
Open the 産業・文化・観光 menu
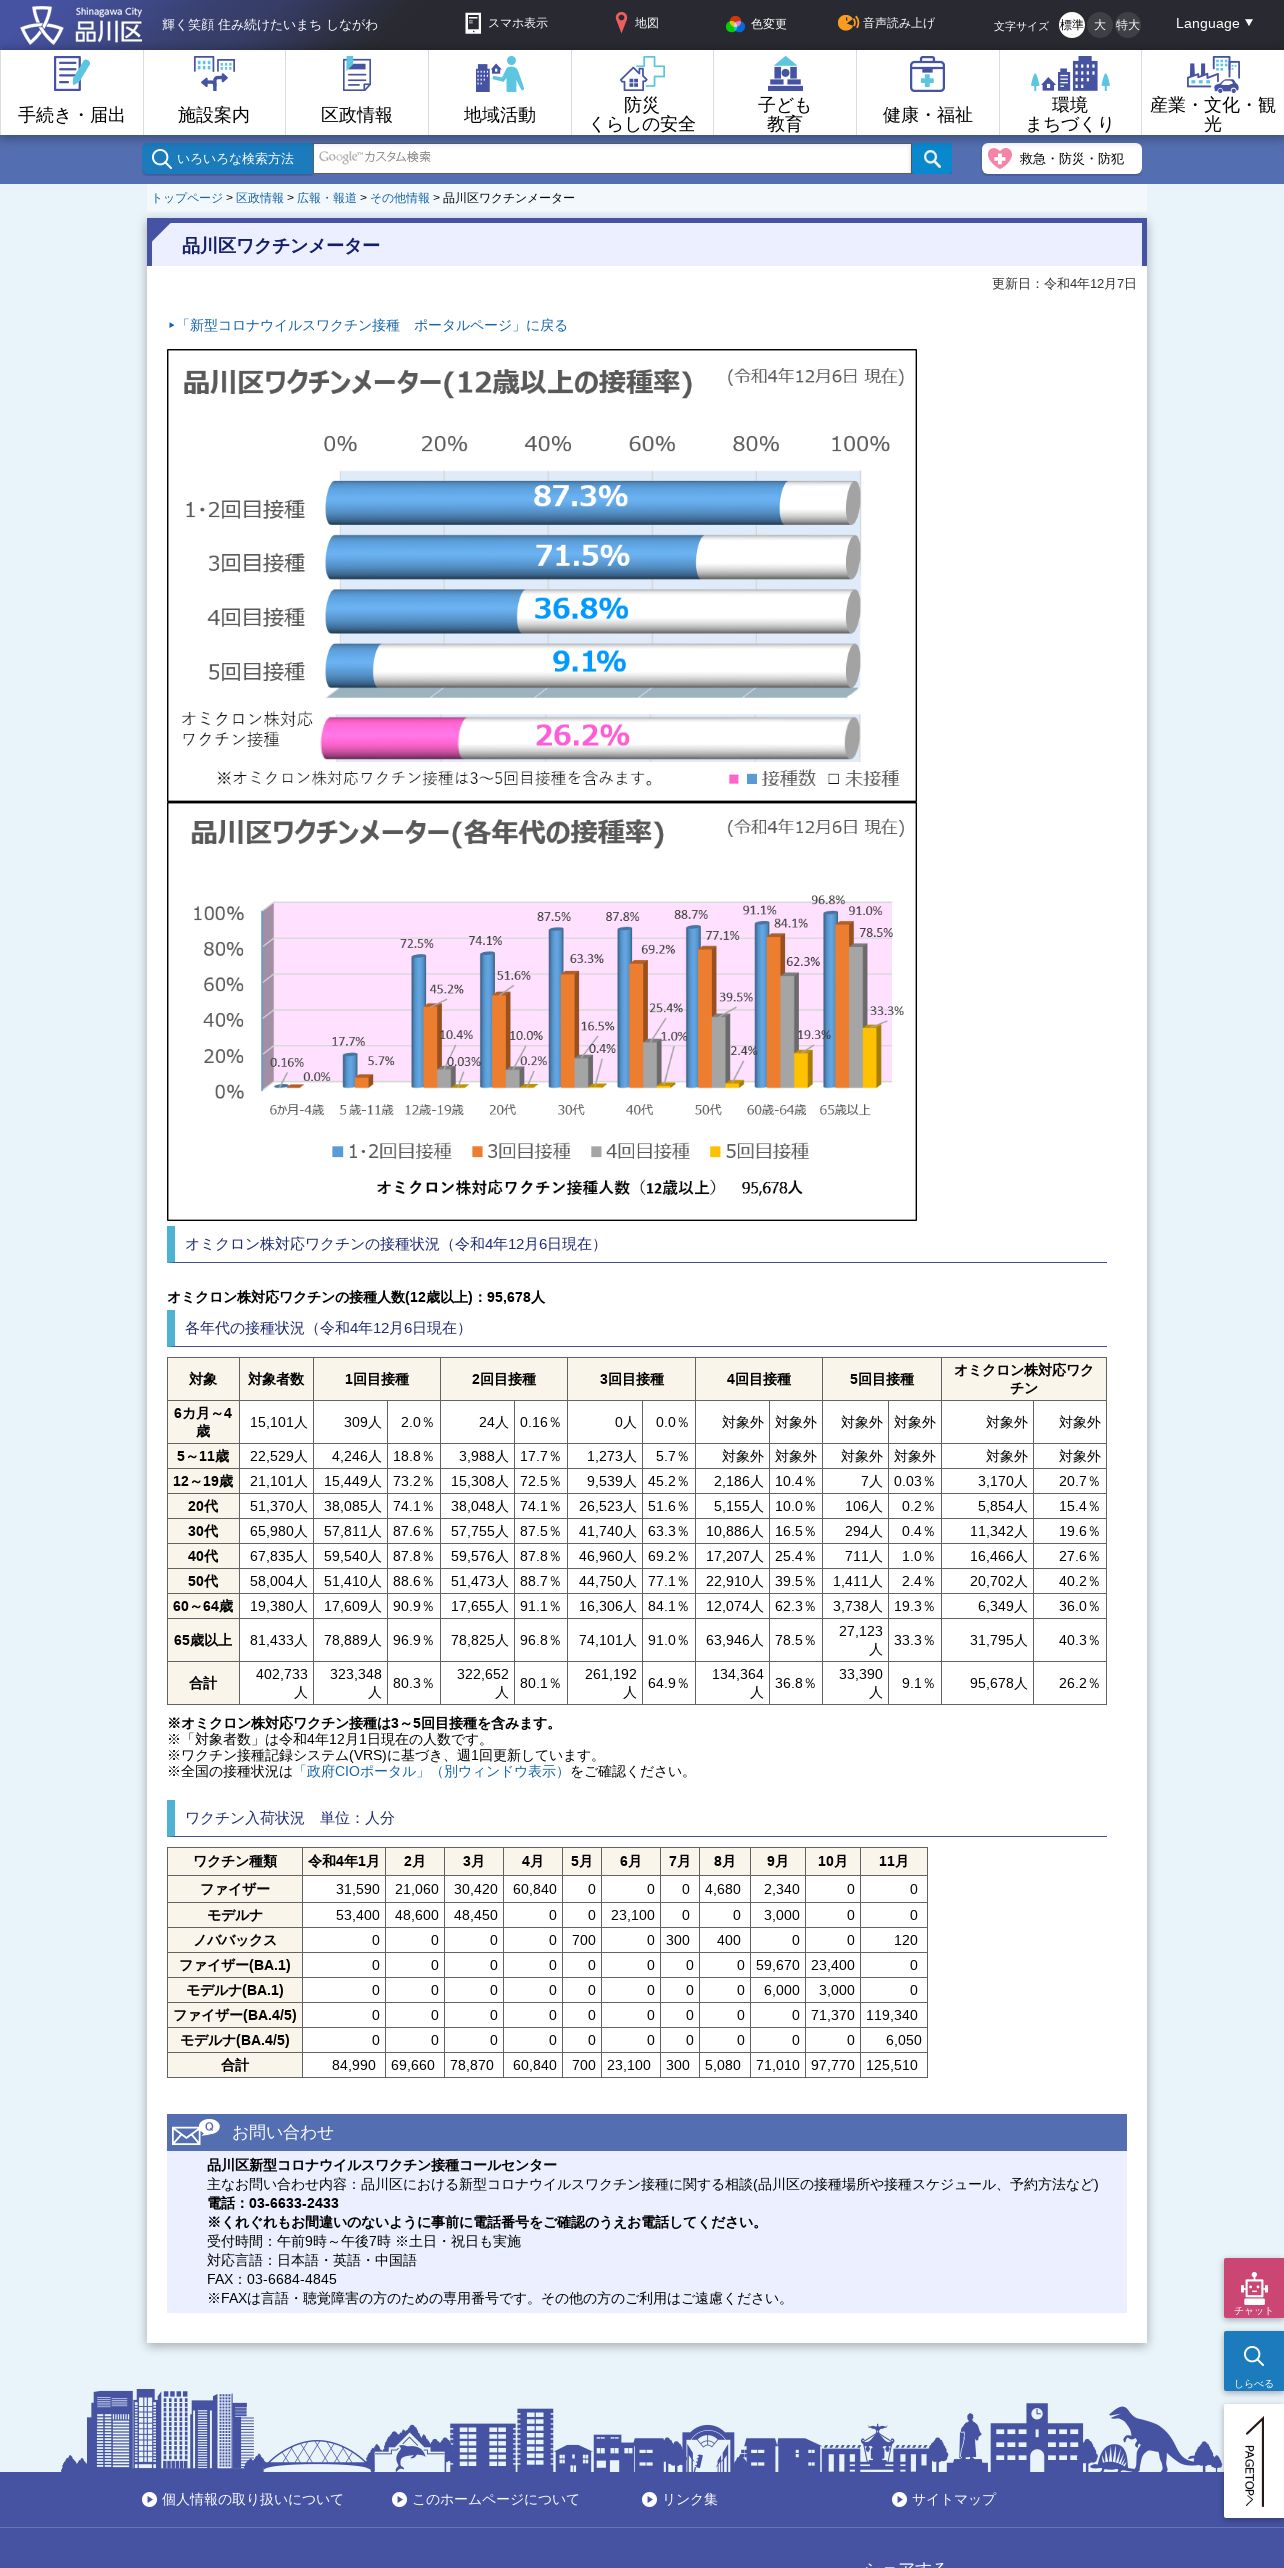point(1213,92)
